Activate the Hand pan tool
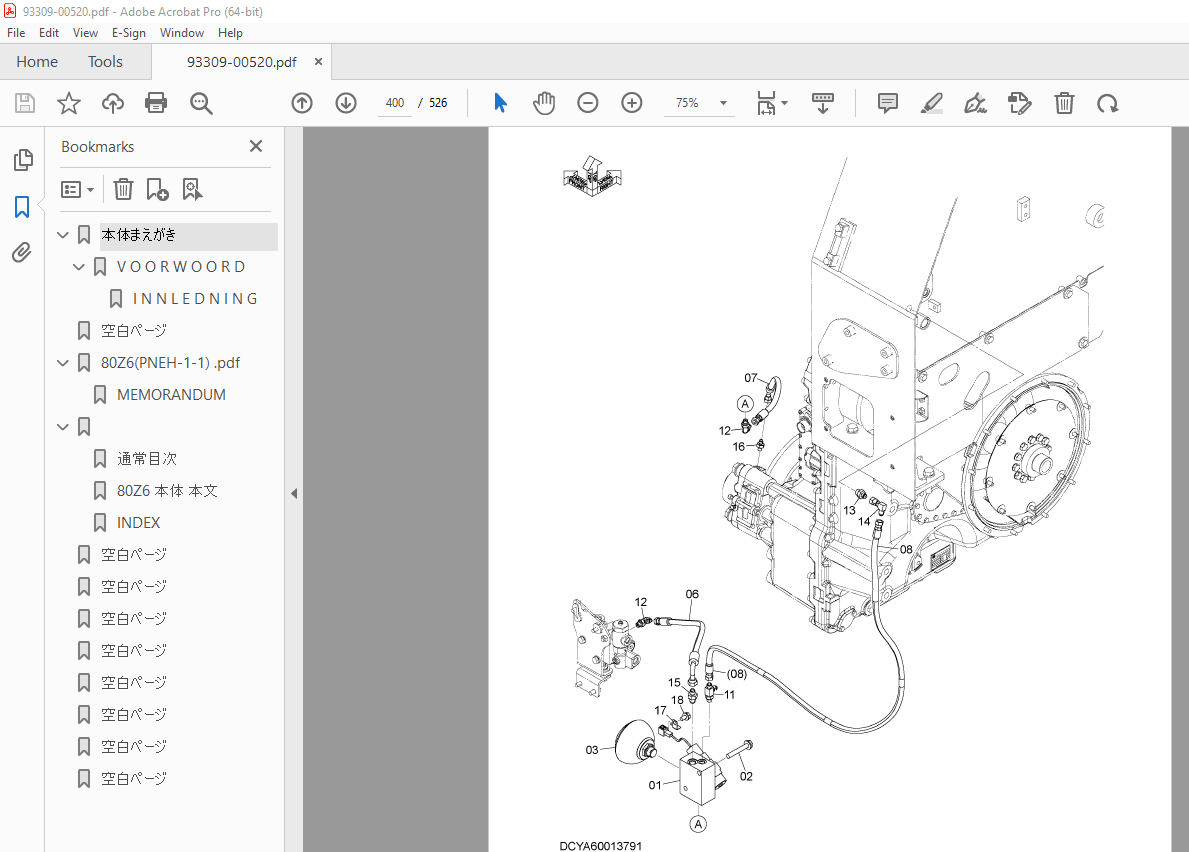1189x852 pixels. click(544, 103)
